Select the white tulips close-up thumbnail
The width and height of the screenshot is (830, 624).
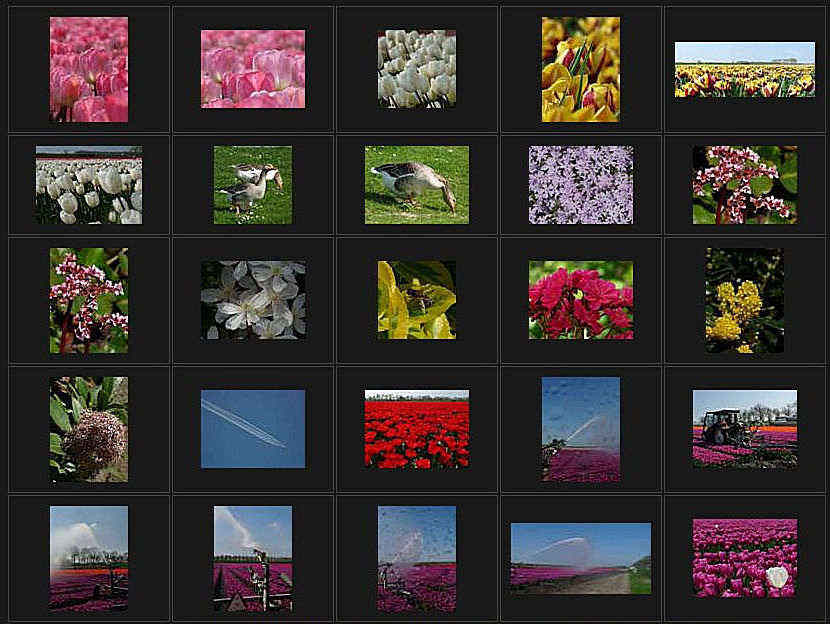(x=417, y=69)
